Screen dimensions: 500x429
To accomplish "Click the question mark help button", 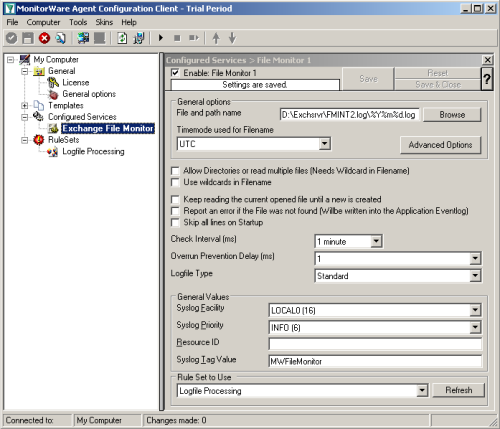I will pyautogui.click(x=487, y=79).
